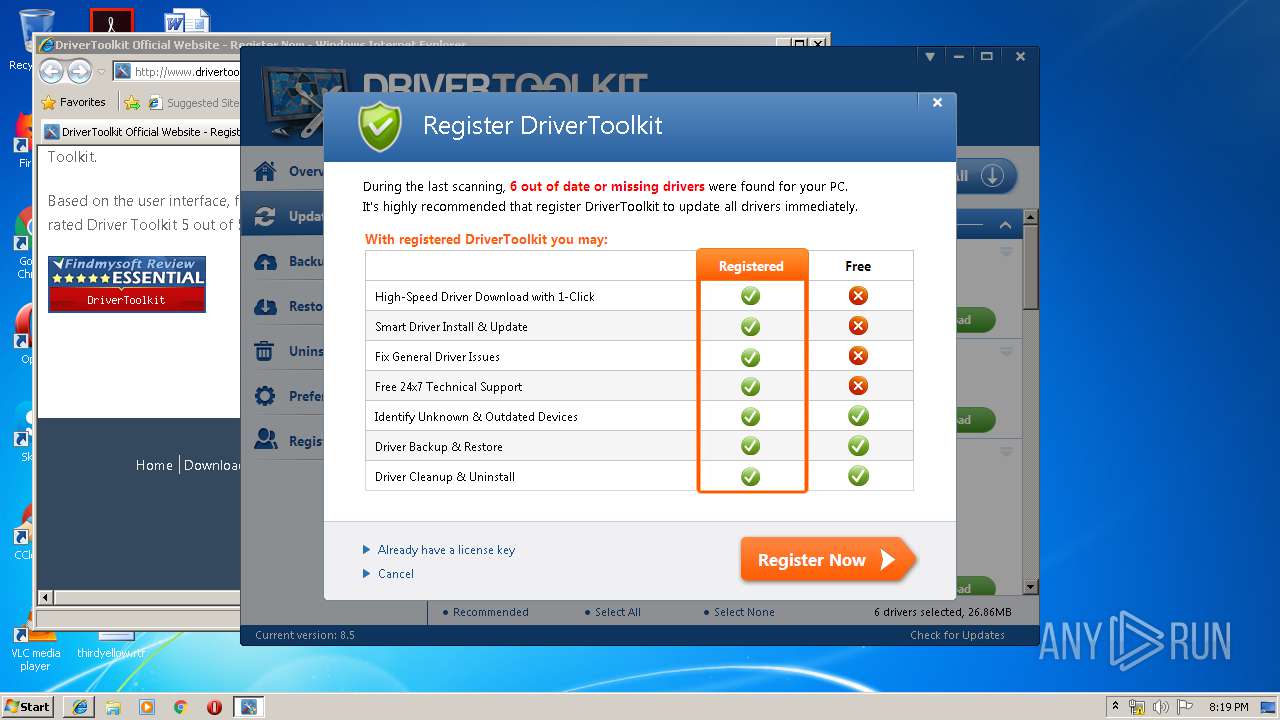Open the Uninstall section with trash icon

pyautogui.click(x=283, y=351)
